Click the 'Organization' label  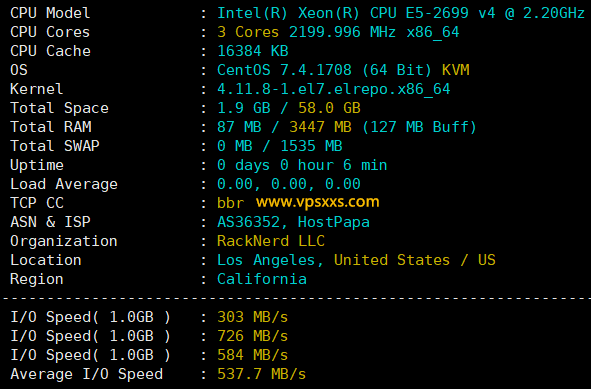[x=64, y=241]
